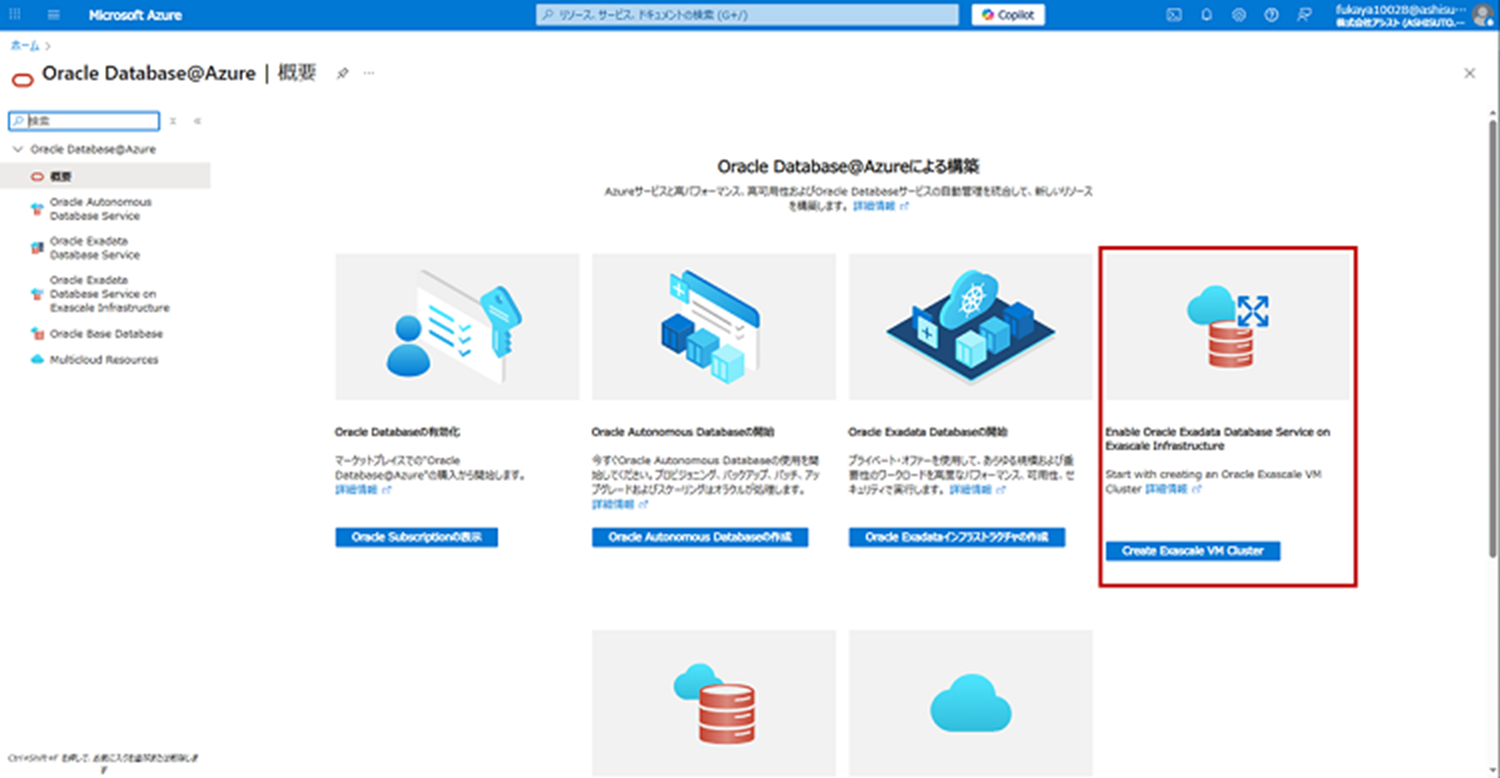Open Multicloud Resources in sidebar
This screenshot has height=778, width=1500.
103,360
